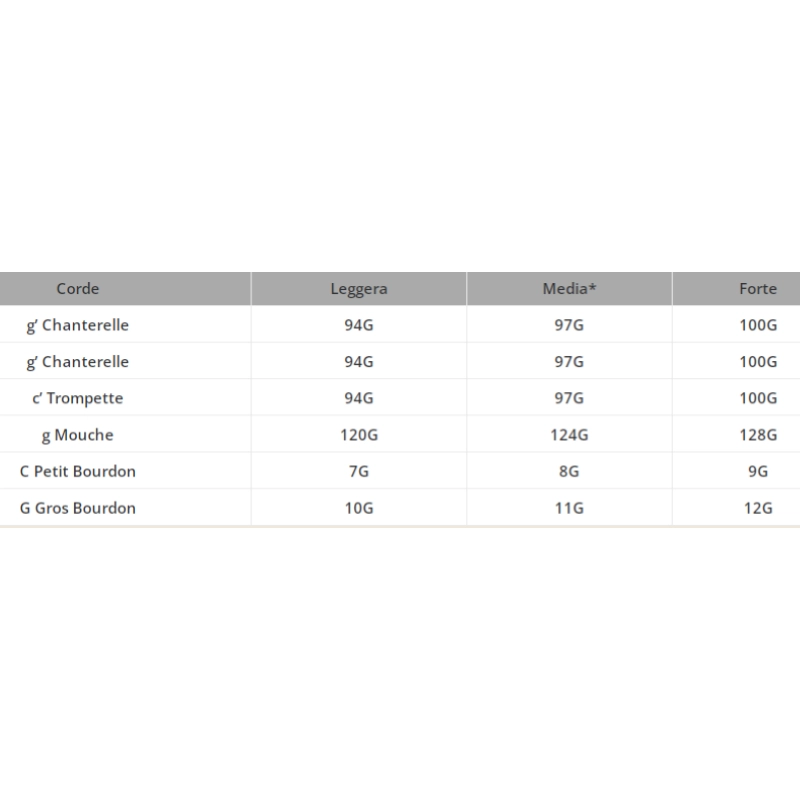Image resolution: width=800 pixels, height=800 pixels.
Task: Click the C Petit Bourdon row label
Action: [78, 471]
